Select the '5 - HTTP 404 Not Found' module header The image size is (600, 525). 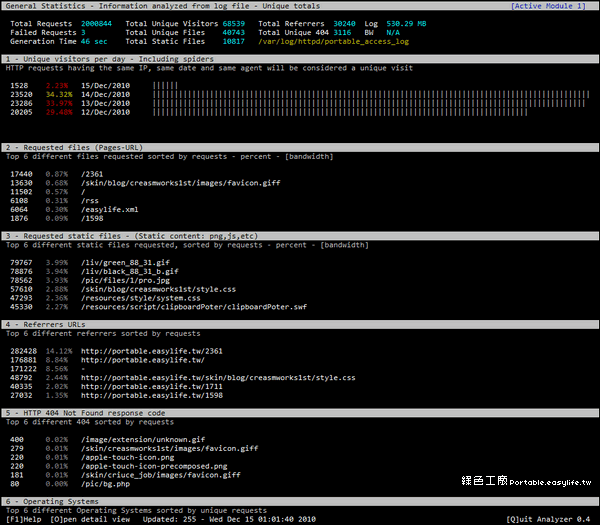(x=300, y=413)
